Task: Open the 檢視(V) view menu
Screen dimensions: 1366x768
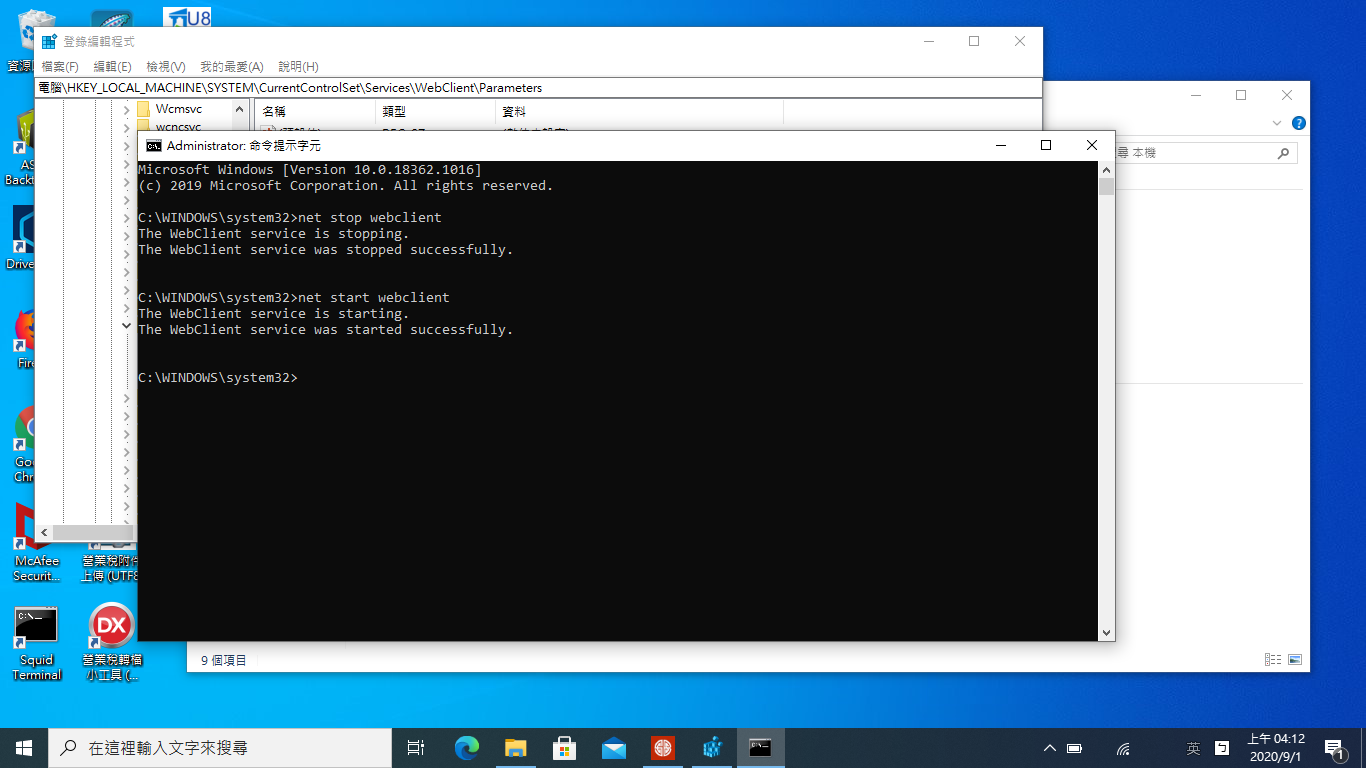Action: (165, 66)
